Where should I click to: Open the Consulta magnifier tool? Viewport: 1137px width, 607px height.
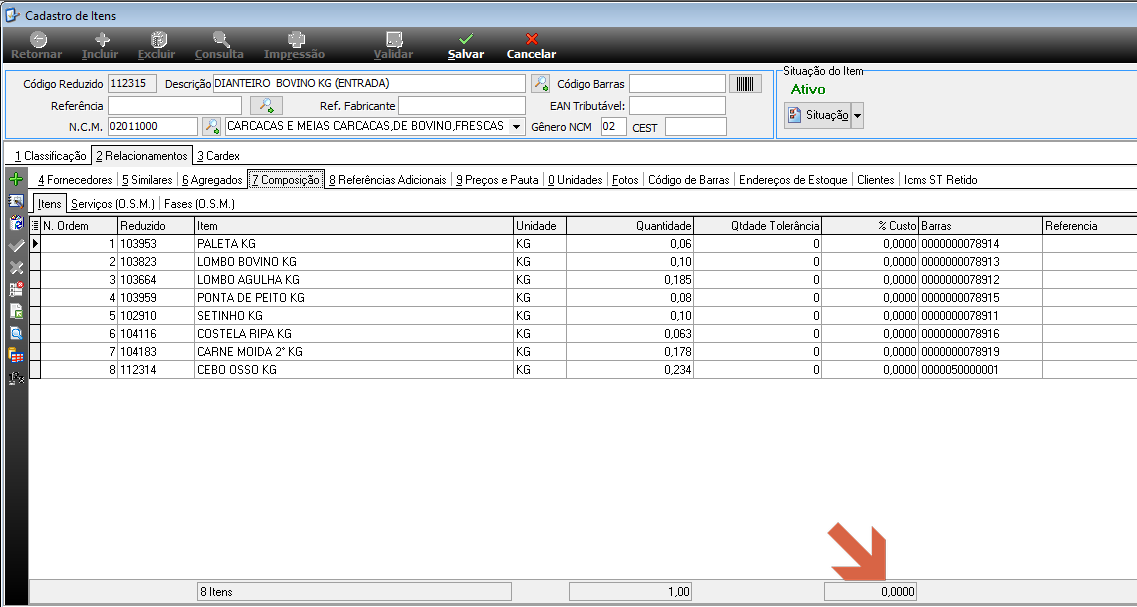(x=219, y=46)
